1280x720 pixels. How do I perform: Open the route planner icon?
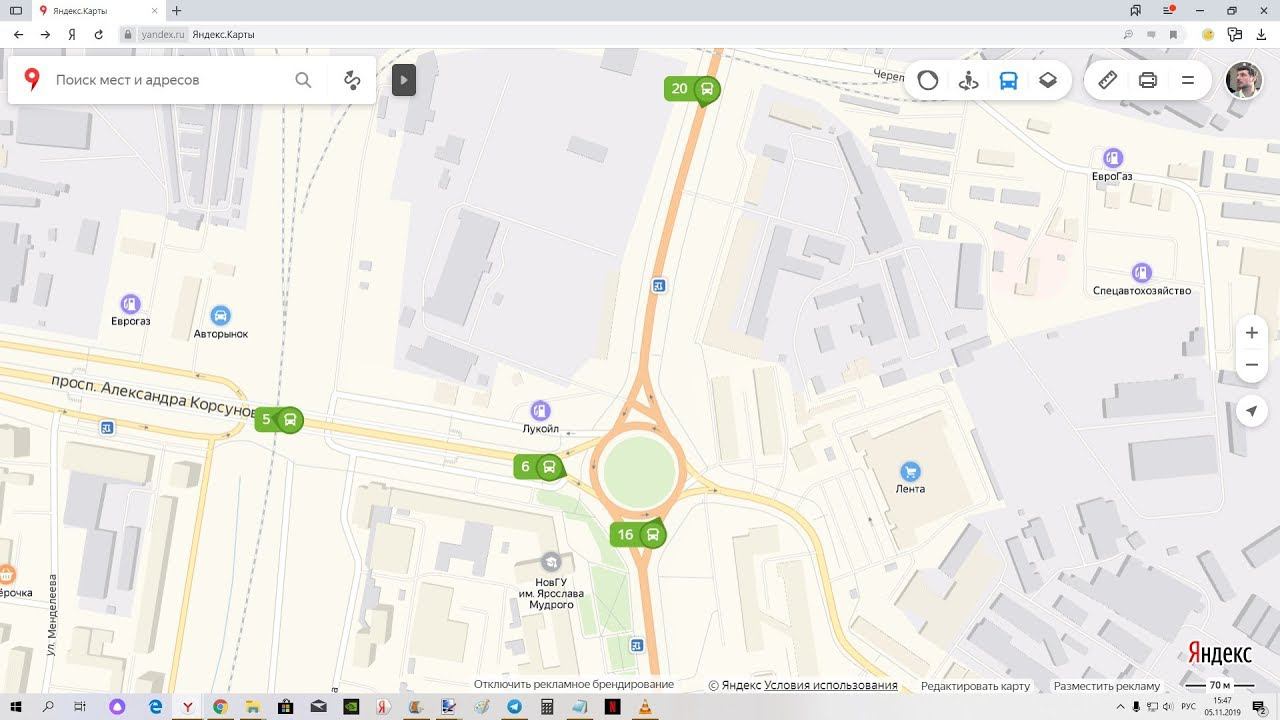(352, 80)
